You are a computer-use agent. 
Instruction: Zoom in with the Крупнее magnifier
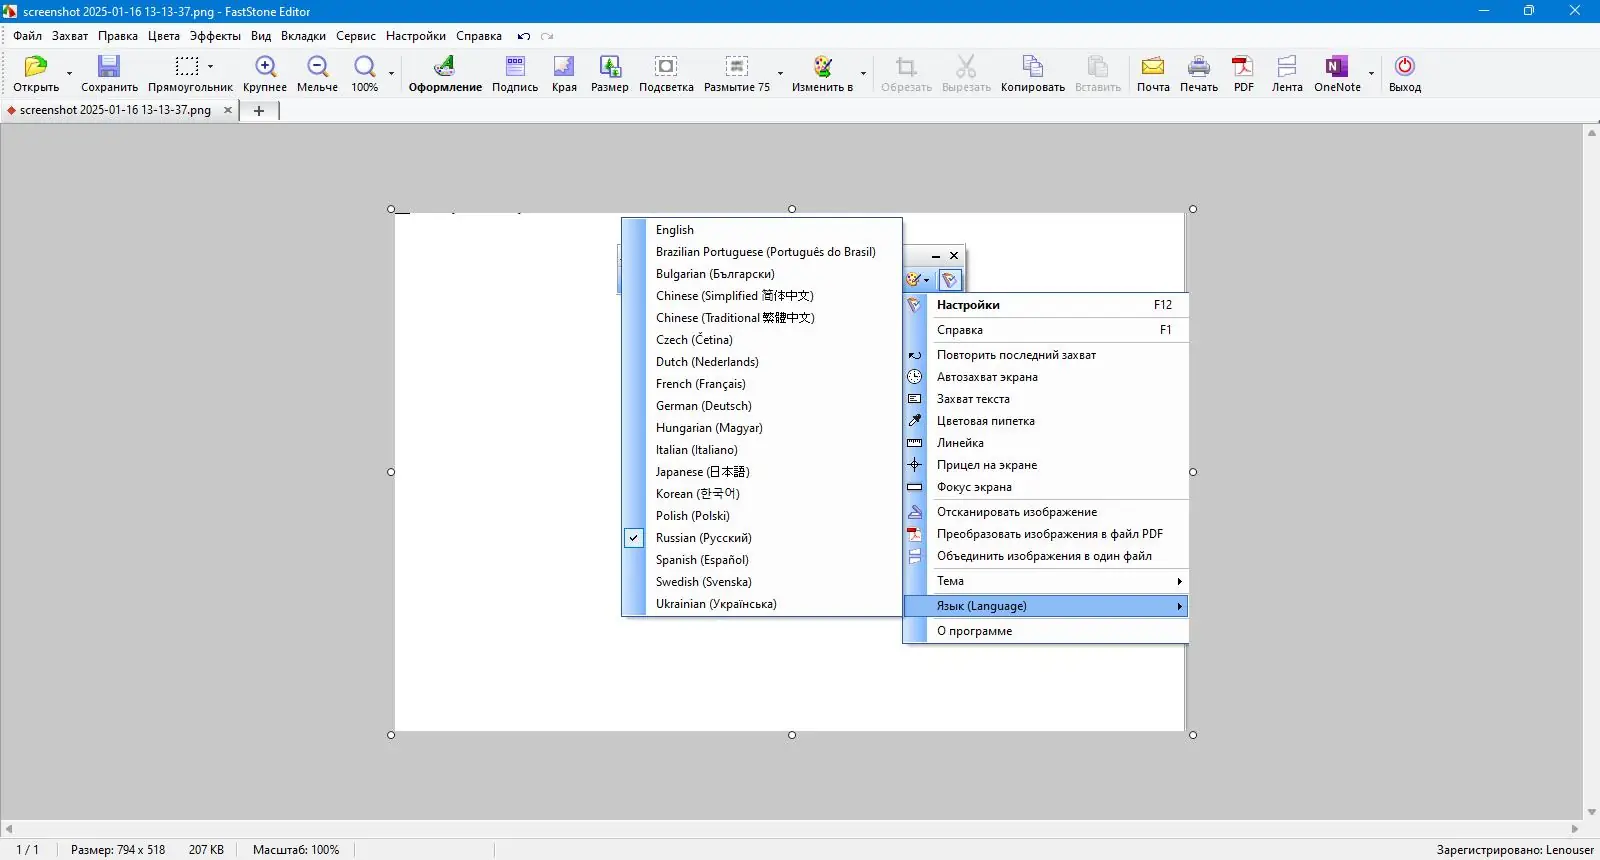click(x=265, y=67)
